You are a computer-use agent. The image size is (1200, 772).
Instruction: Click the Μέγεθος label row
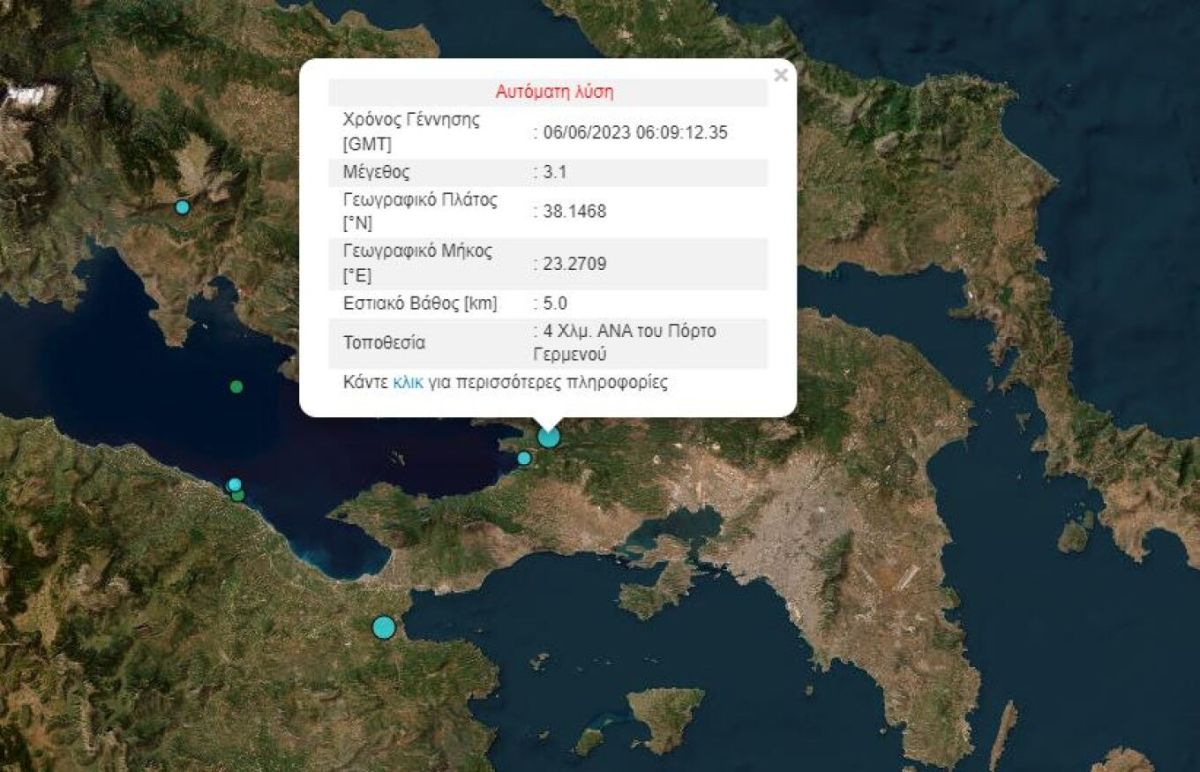pos(548,172)
